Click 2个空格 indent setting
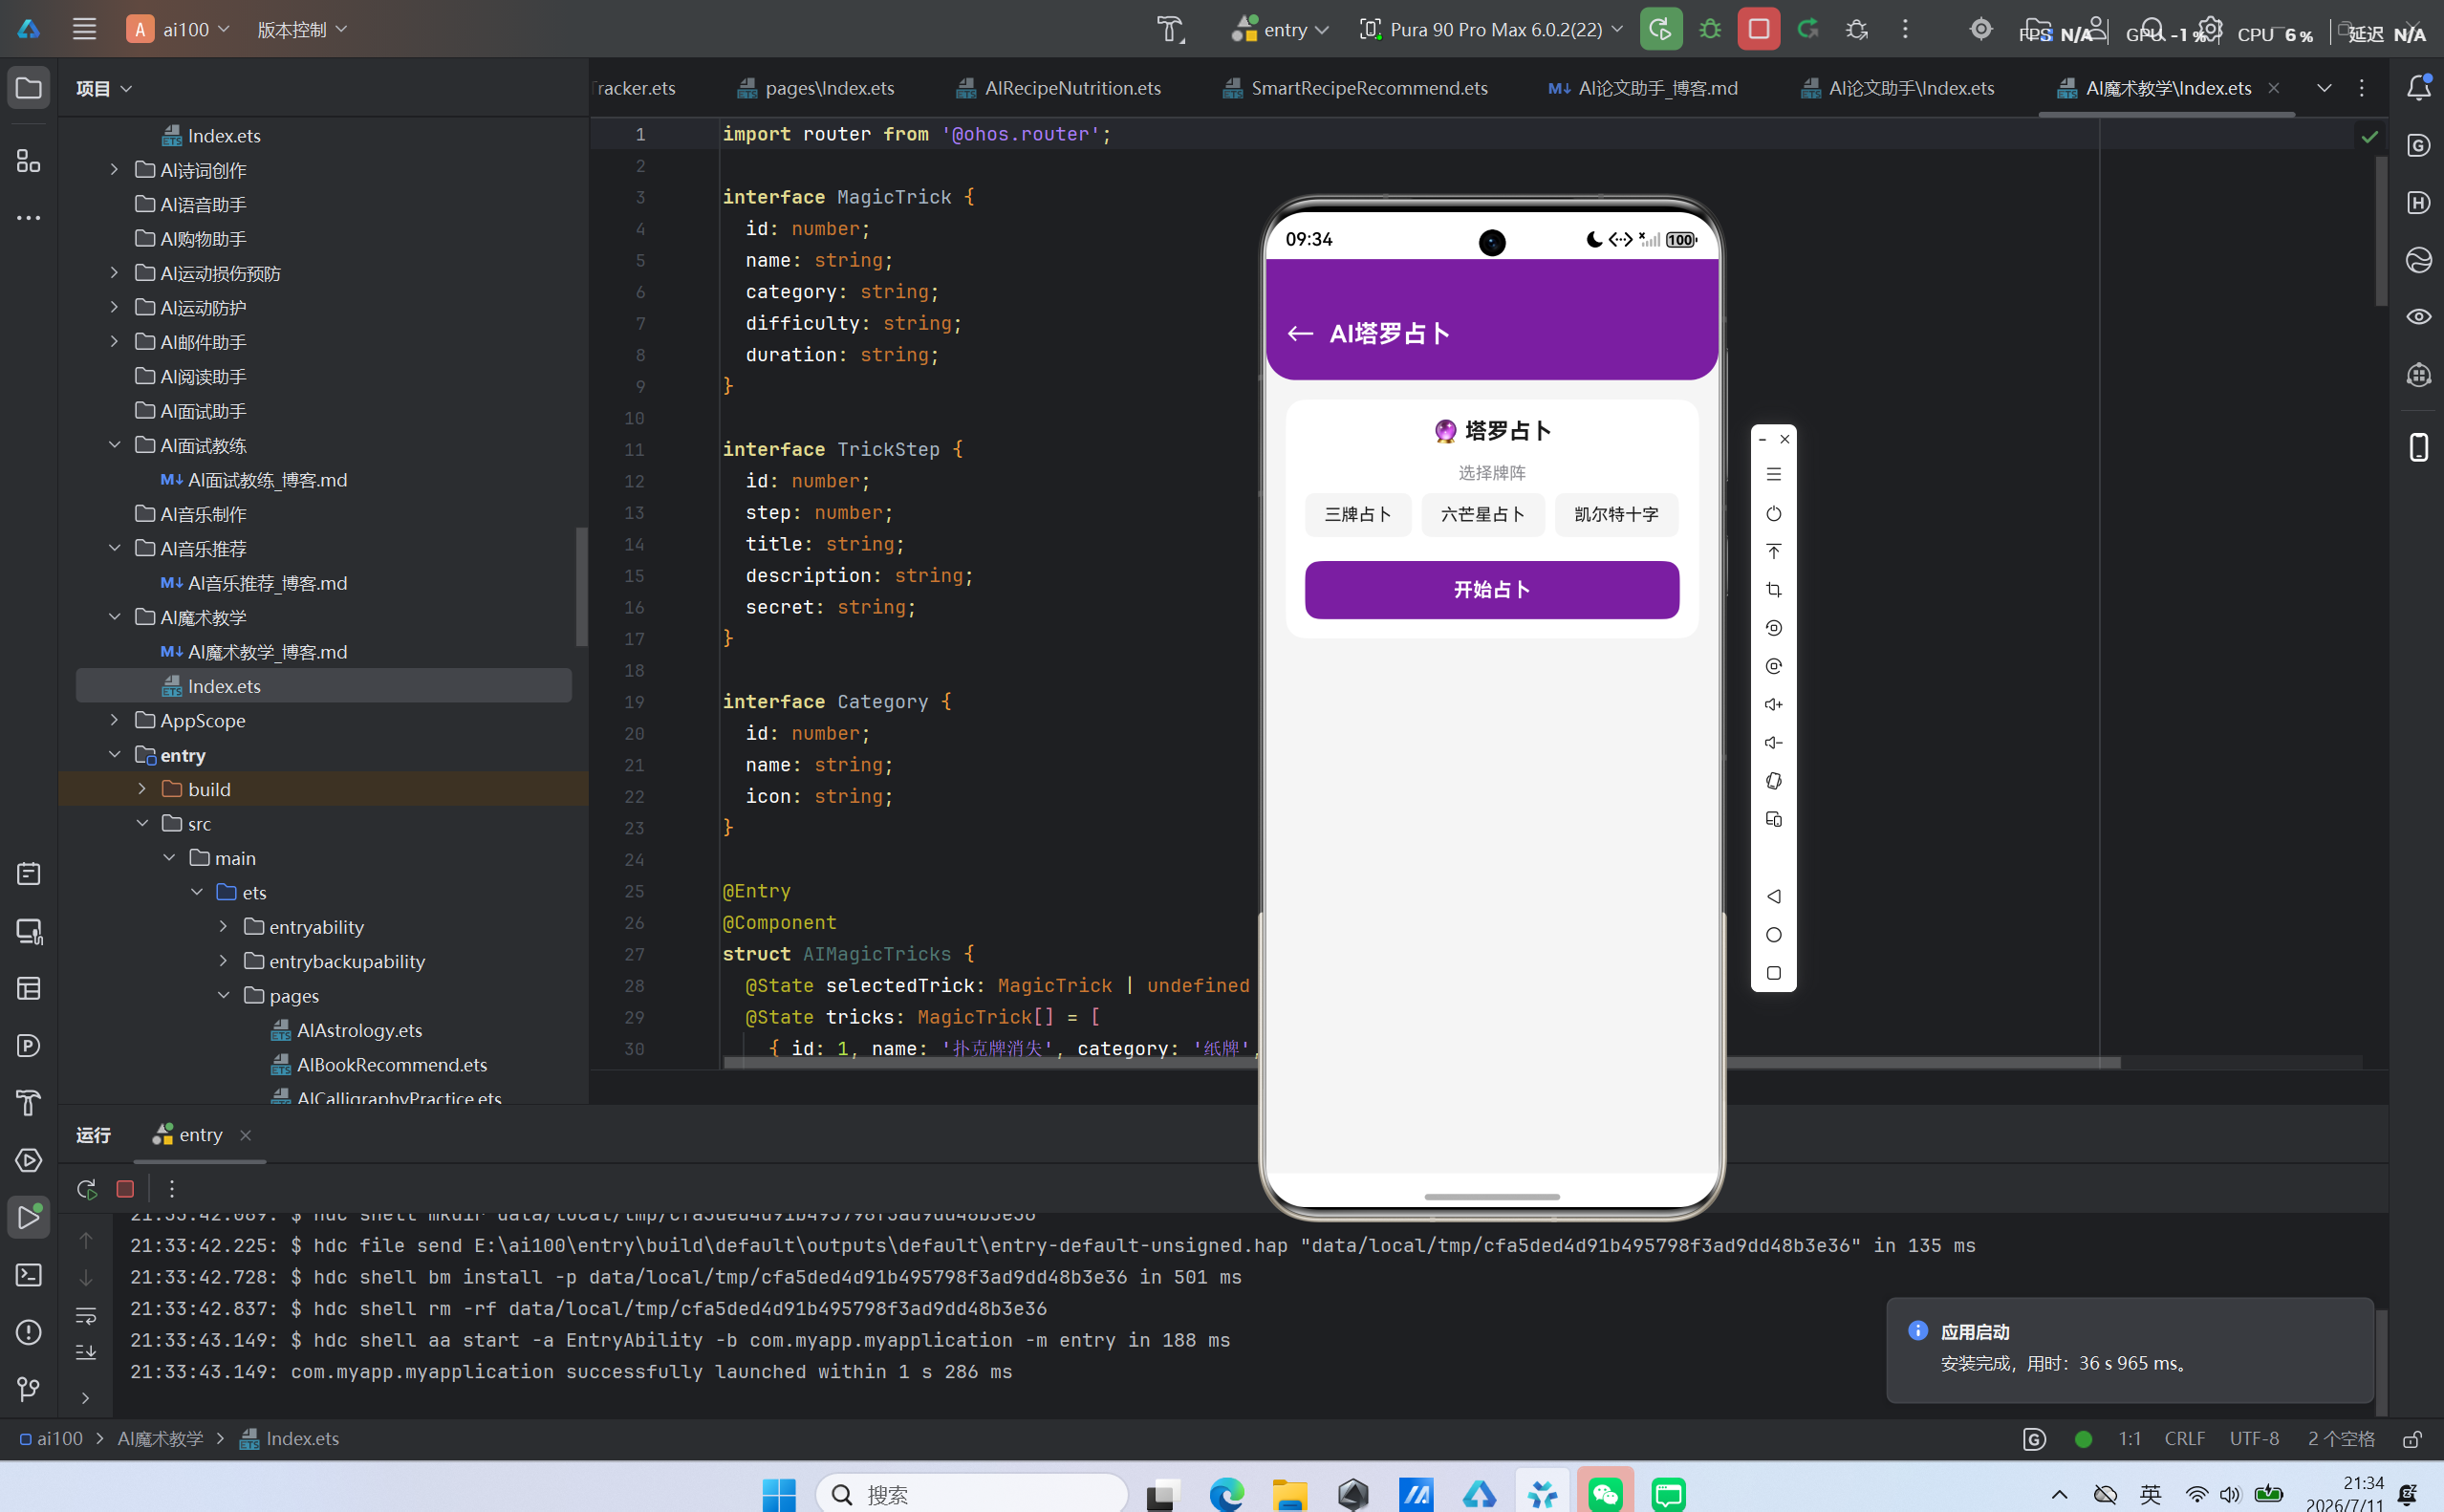This screenshot has width=2444, height=1512. [2340, 1438]
